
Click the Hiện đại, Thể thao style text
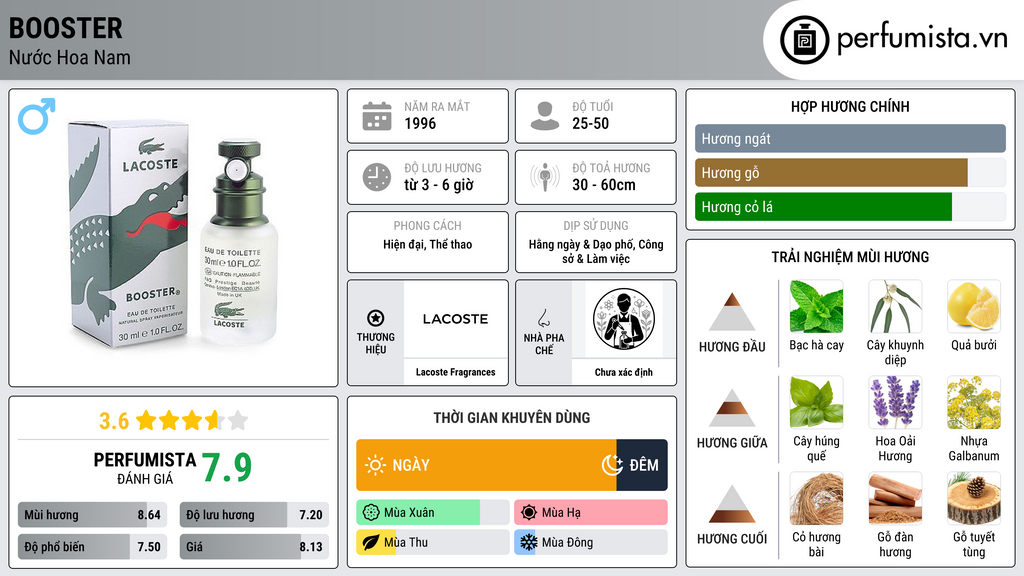428,244
